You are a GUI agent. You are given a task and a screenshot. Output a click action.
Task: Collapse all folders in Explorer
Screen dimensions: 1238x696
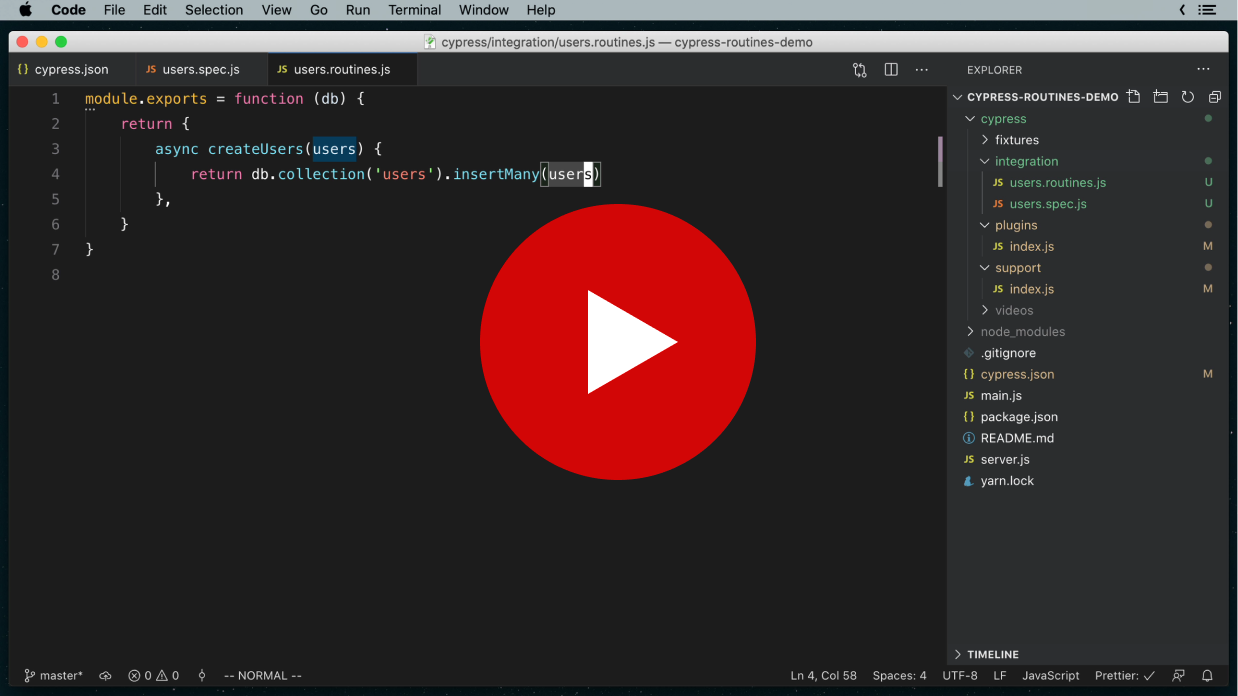point(1215,97)
